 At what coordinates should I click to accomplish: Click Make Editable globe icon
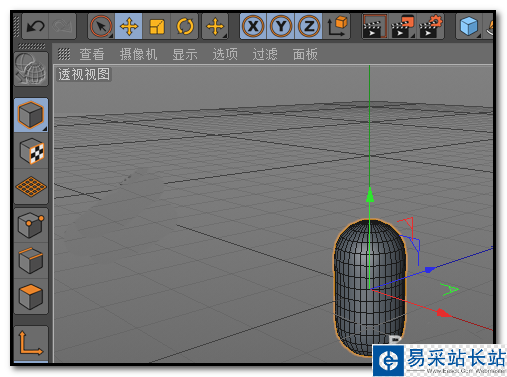click(x=31, y=69)
